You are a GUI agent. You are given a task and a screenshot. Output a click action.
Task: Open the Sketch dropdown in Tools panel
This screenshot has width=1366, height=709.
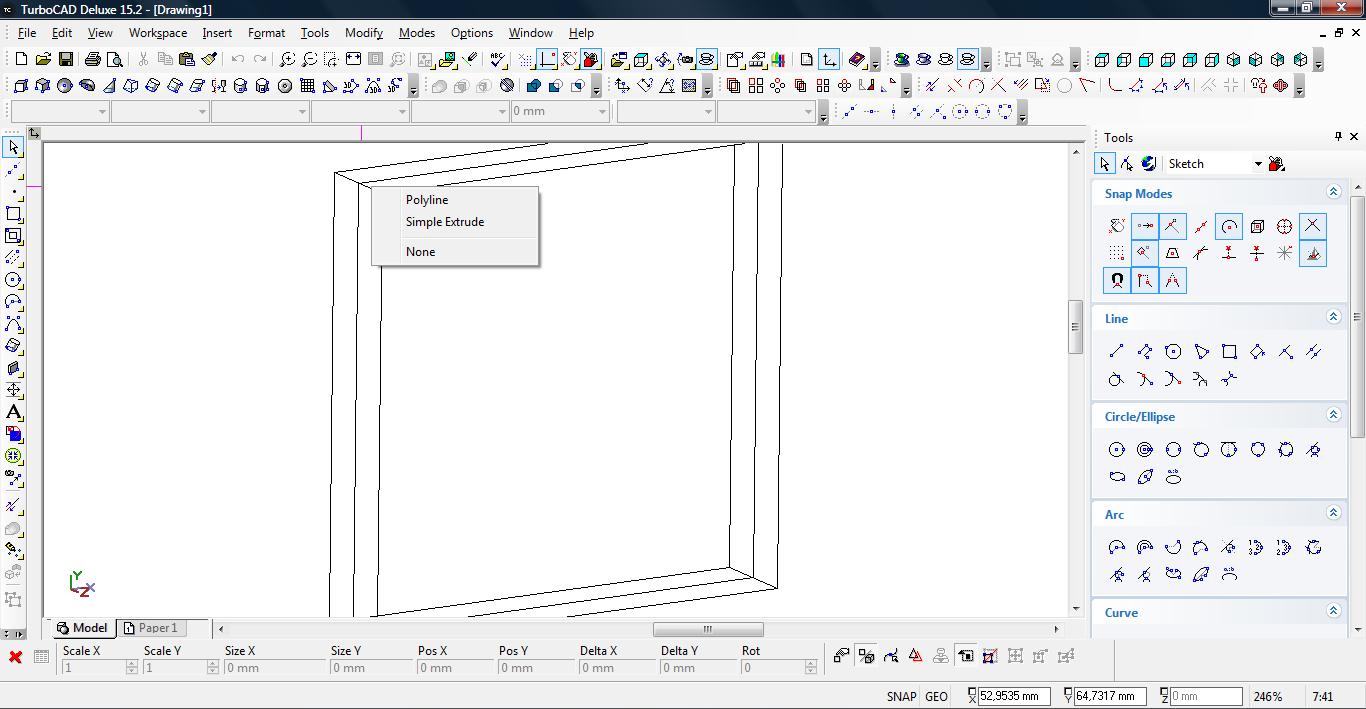coord(1258,164)
